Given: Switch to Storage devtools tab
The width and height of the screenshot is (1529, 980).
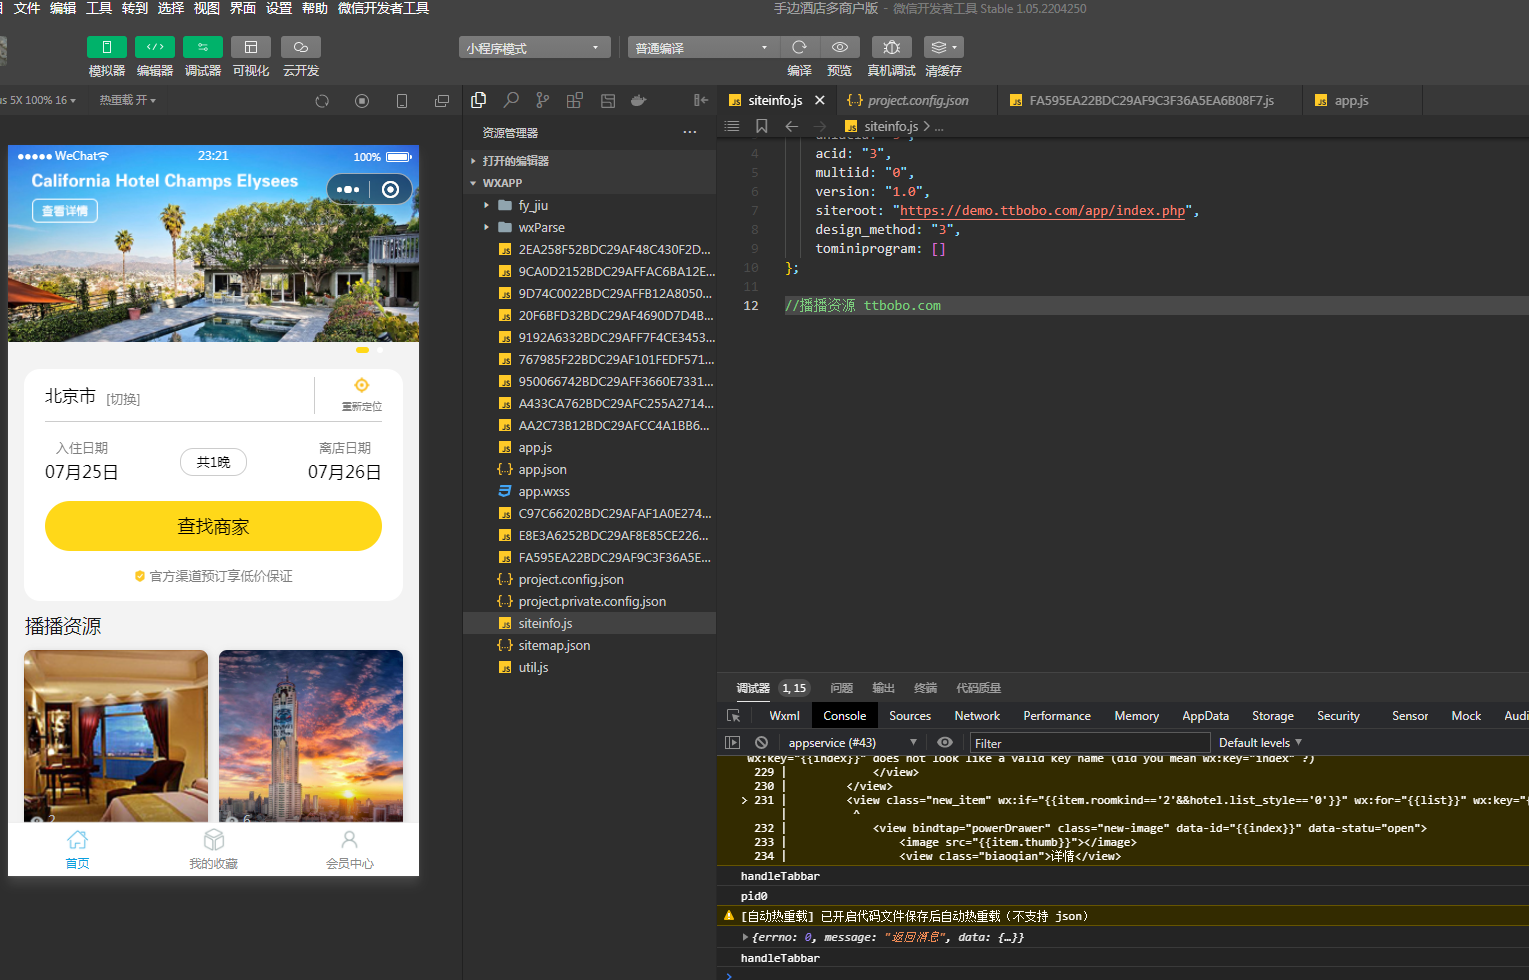Looking at the screenshot, I should coord(1272,715).
